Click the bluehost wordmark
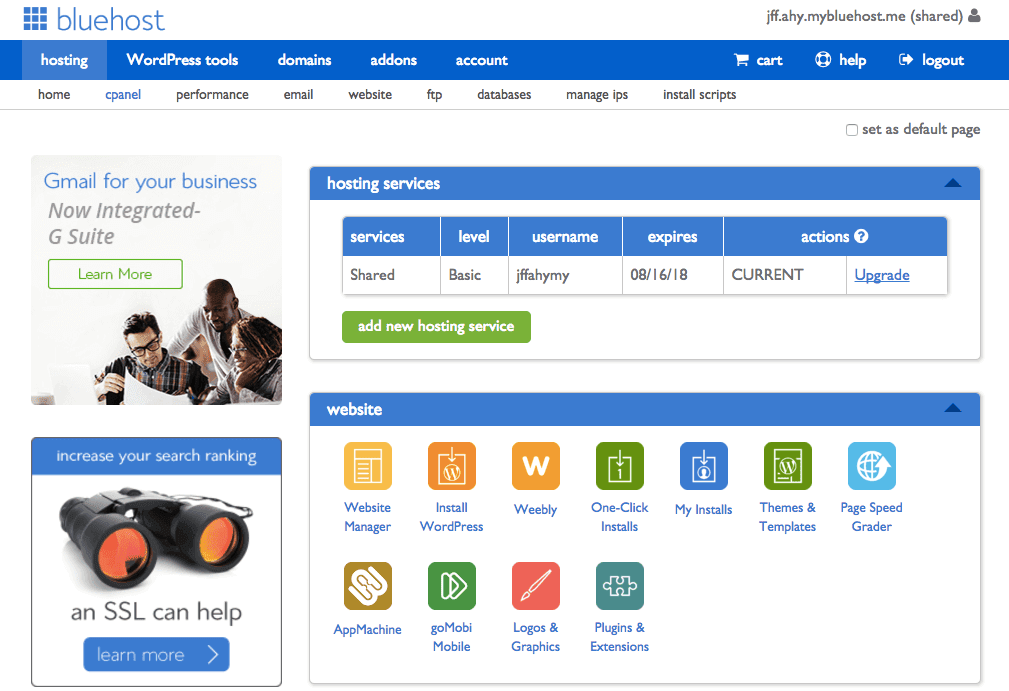 [x=111, y=19]
